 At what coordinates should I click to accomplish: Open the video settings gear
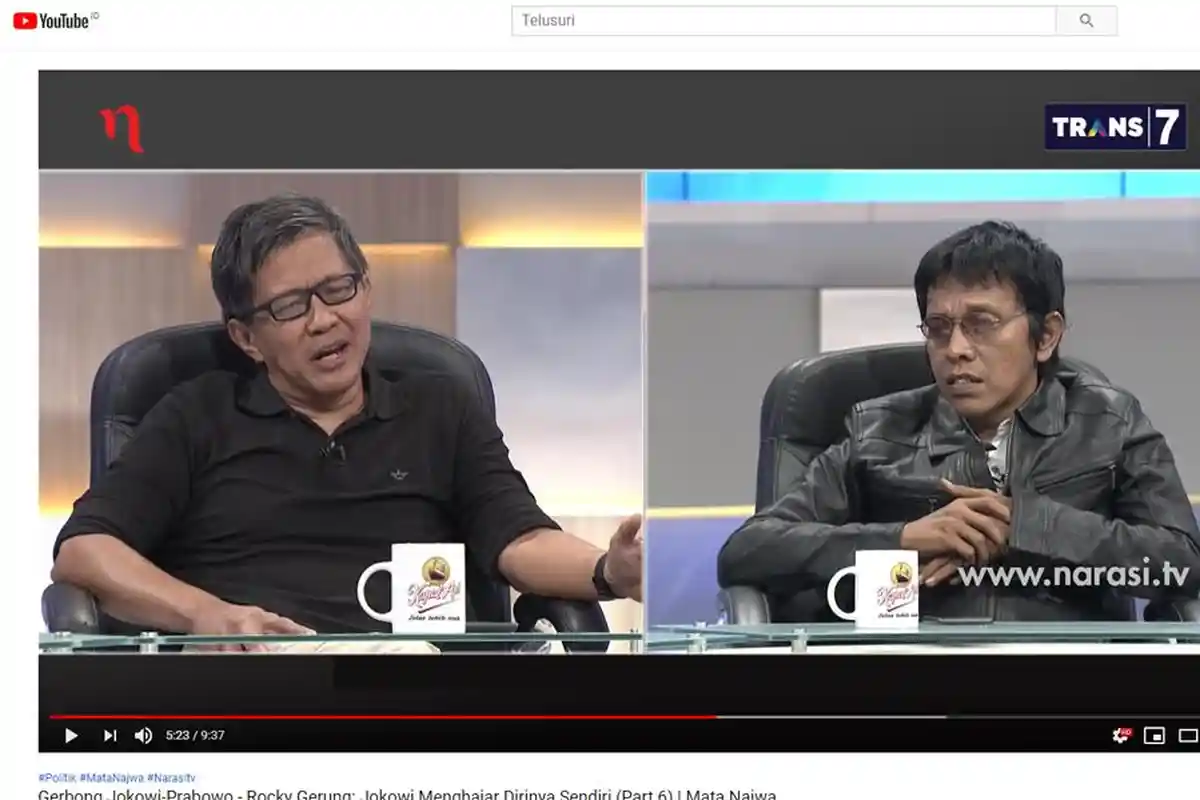coord(1121,736)
